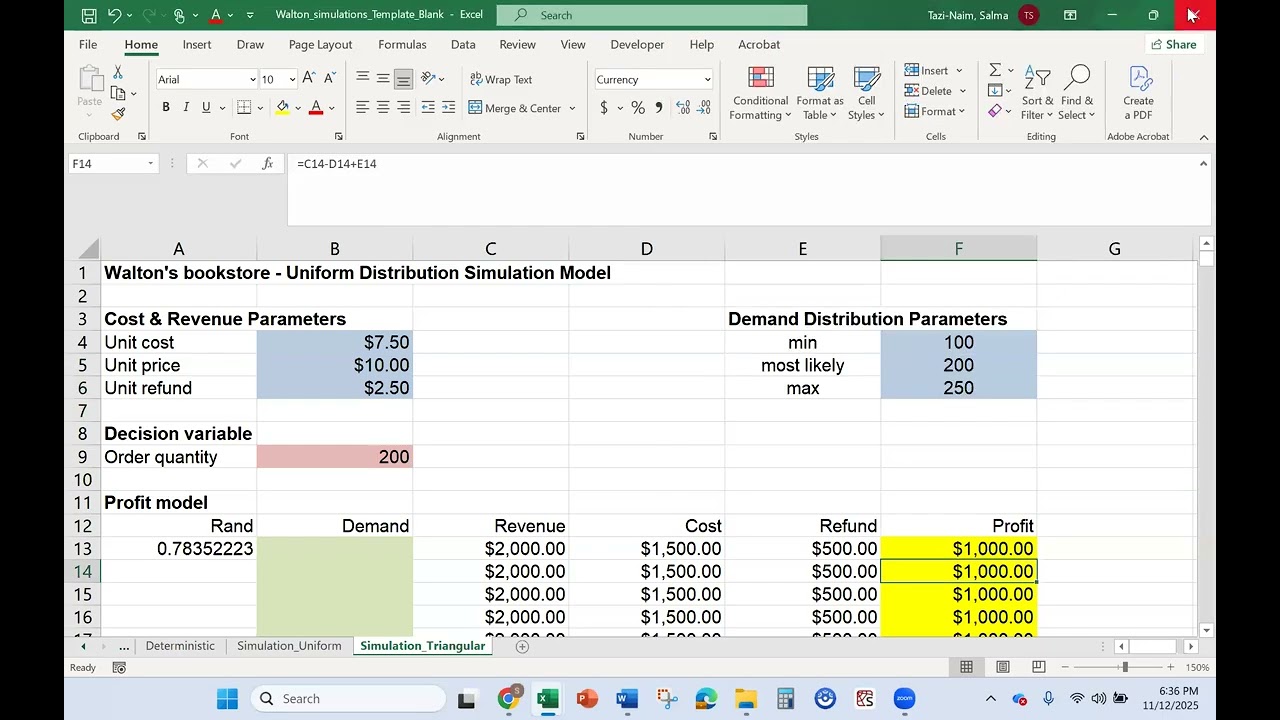1280x720 pixels.
Task: Switch to the Formulas tab
Action: point(402,44)
